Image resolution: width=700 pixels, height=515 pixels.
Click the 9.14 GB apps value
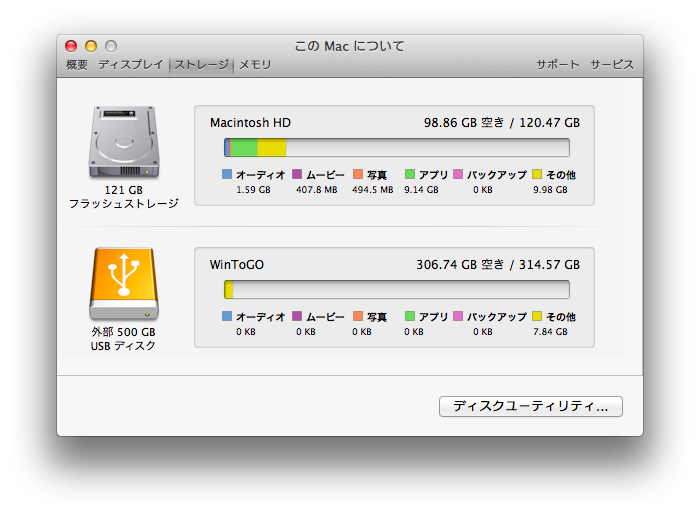click(x=421, y=190)
